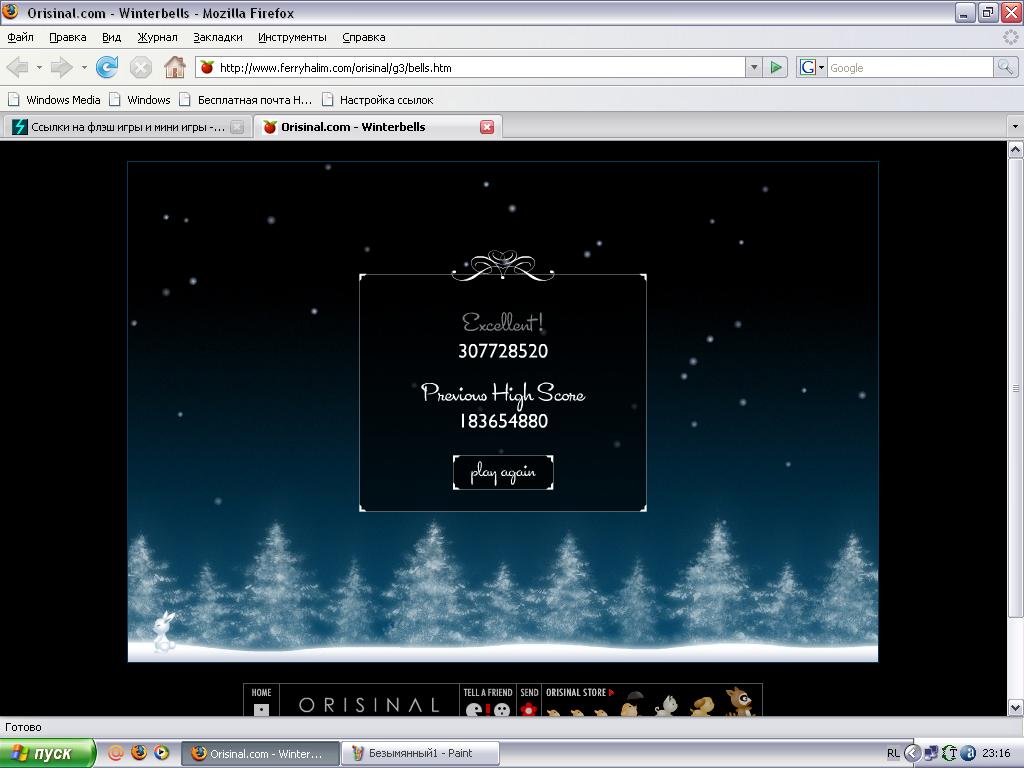Open the Бесплатная почта bookmark

tap(246, 100)
